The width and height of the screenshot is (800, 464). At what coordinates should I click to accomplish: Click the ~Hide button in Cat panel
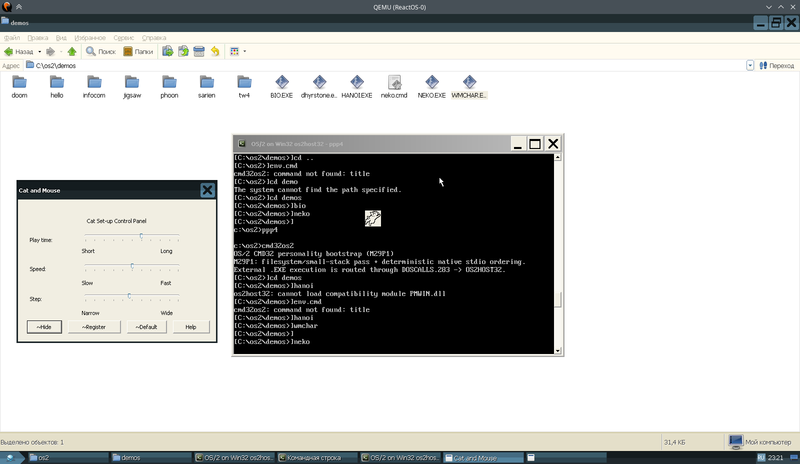tap(44, 327)
